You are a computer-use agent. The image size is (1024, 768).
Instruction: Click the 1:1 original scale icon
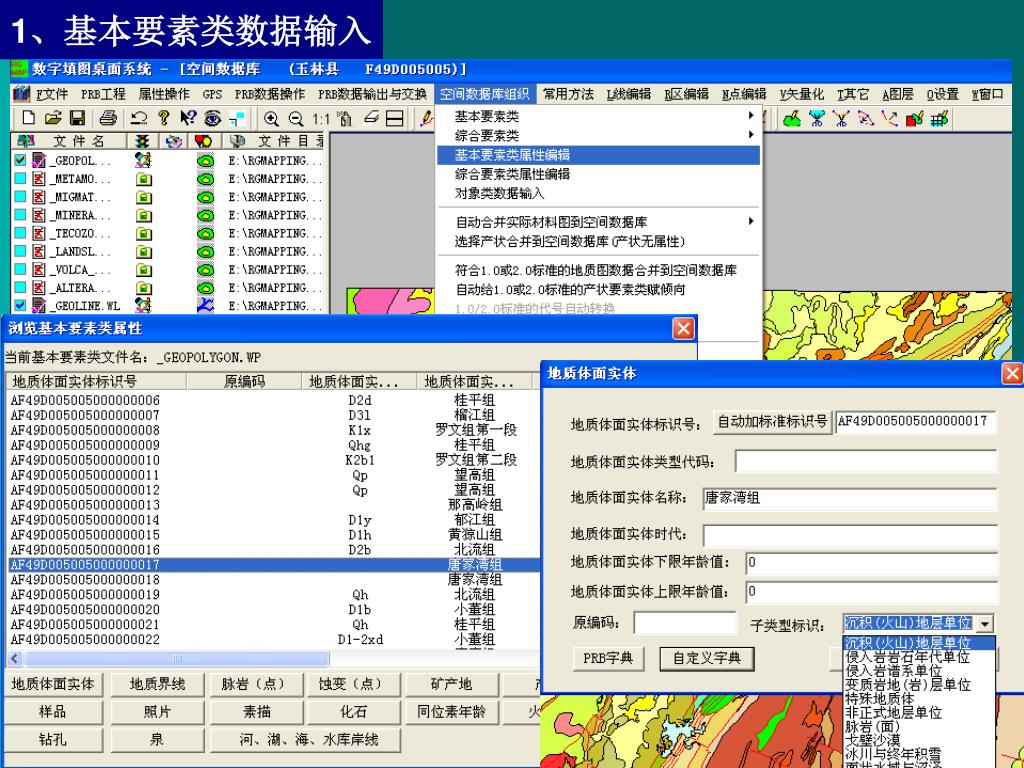[x=321, y=119]
